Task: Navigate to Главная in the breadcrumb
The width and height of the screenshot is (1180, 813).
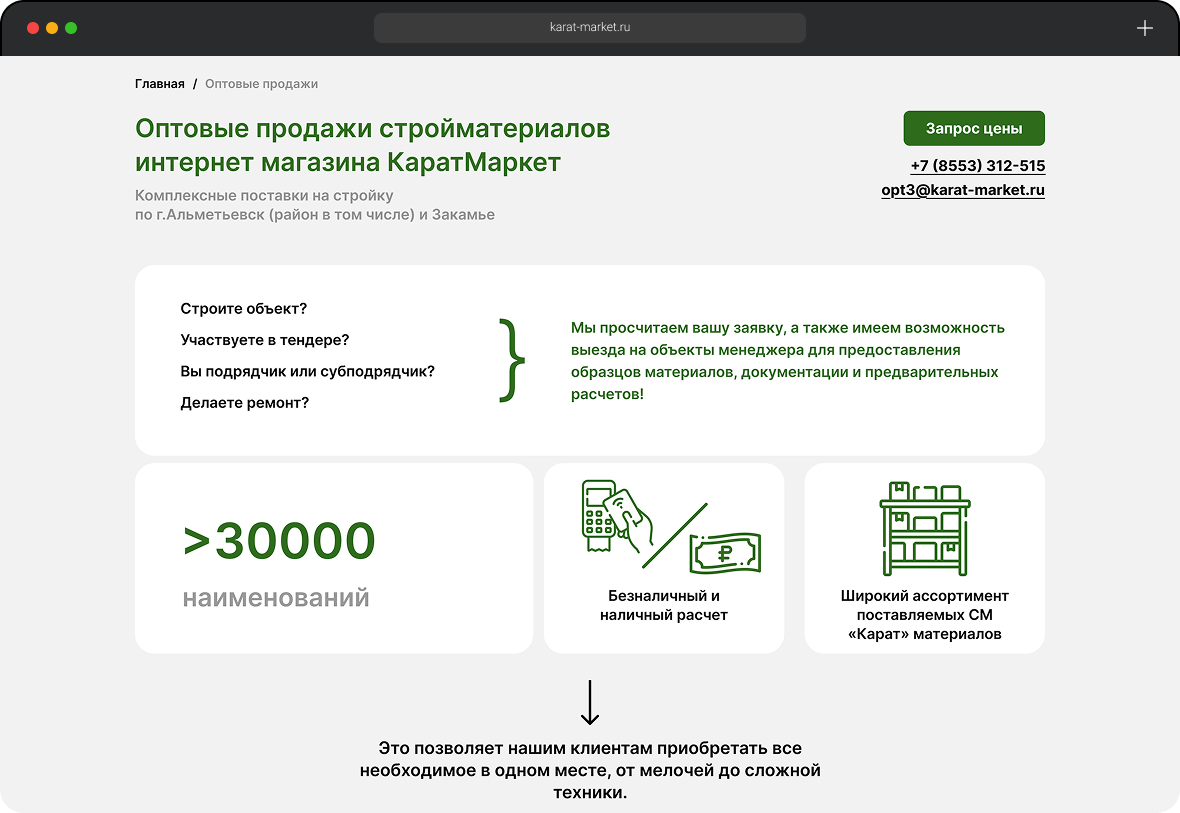Action: coord(159,84)
